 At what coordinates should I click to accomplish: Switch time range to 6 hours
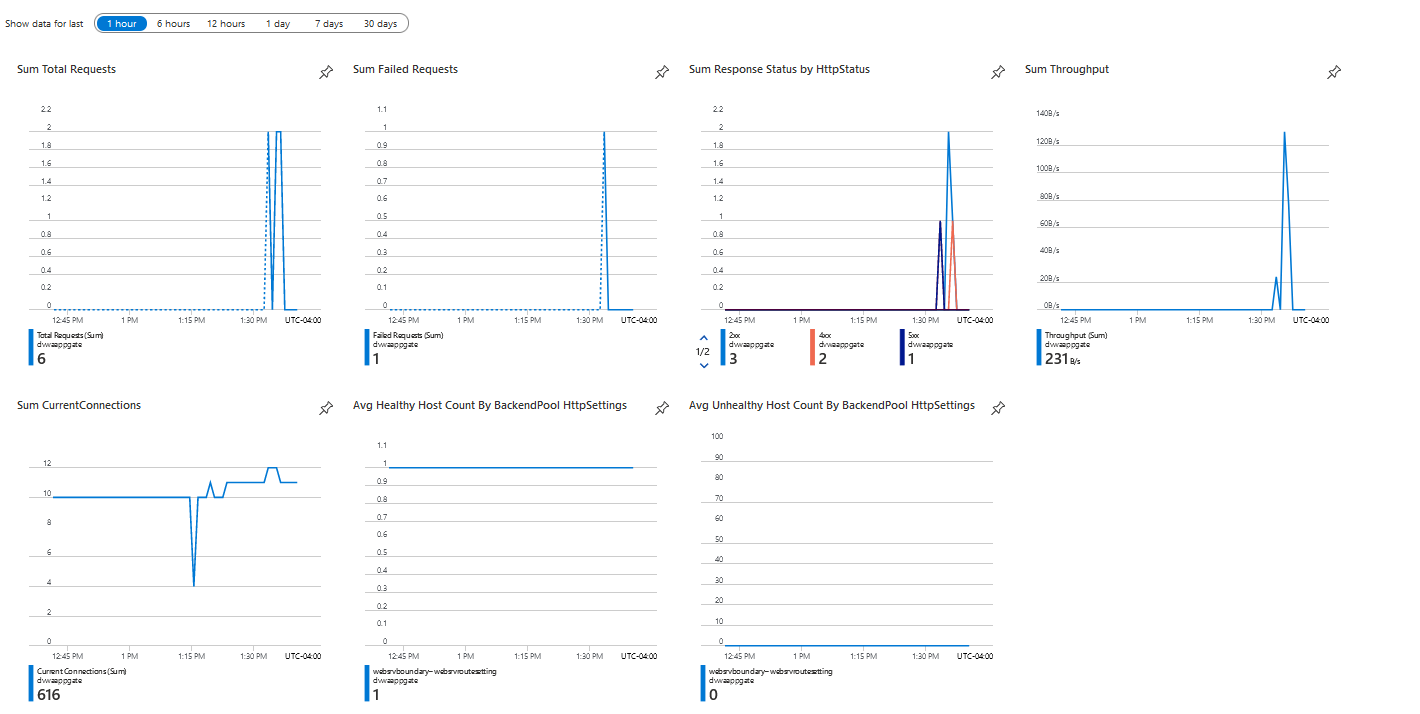click(173, 23)
